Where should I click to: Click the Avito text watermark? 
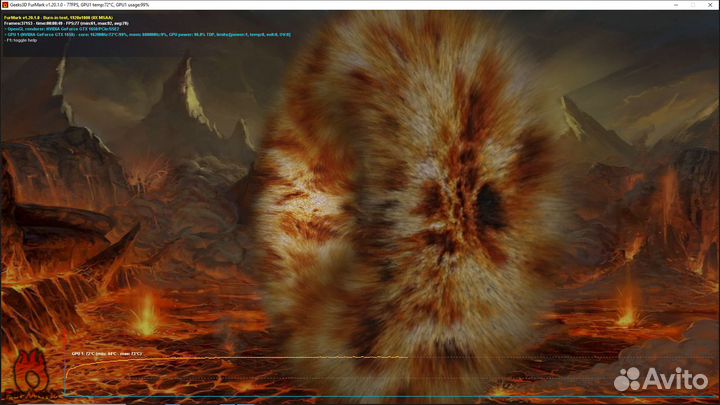676,379
